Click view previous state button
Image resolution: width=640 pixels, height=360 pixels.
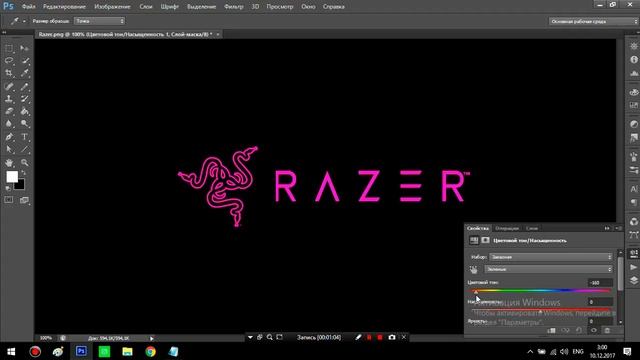click(565, 330)
